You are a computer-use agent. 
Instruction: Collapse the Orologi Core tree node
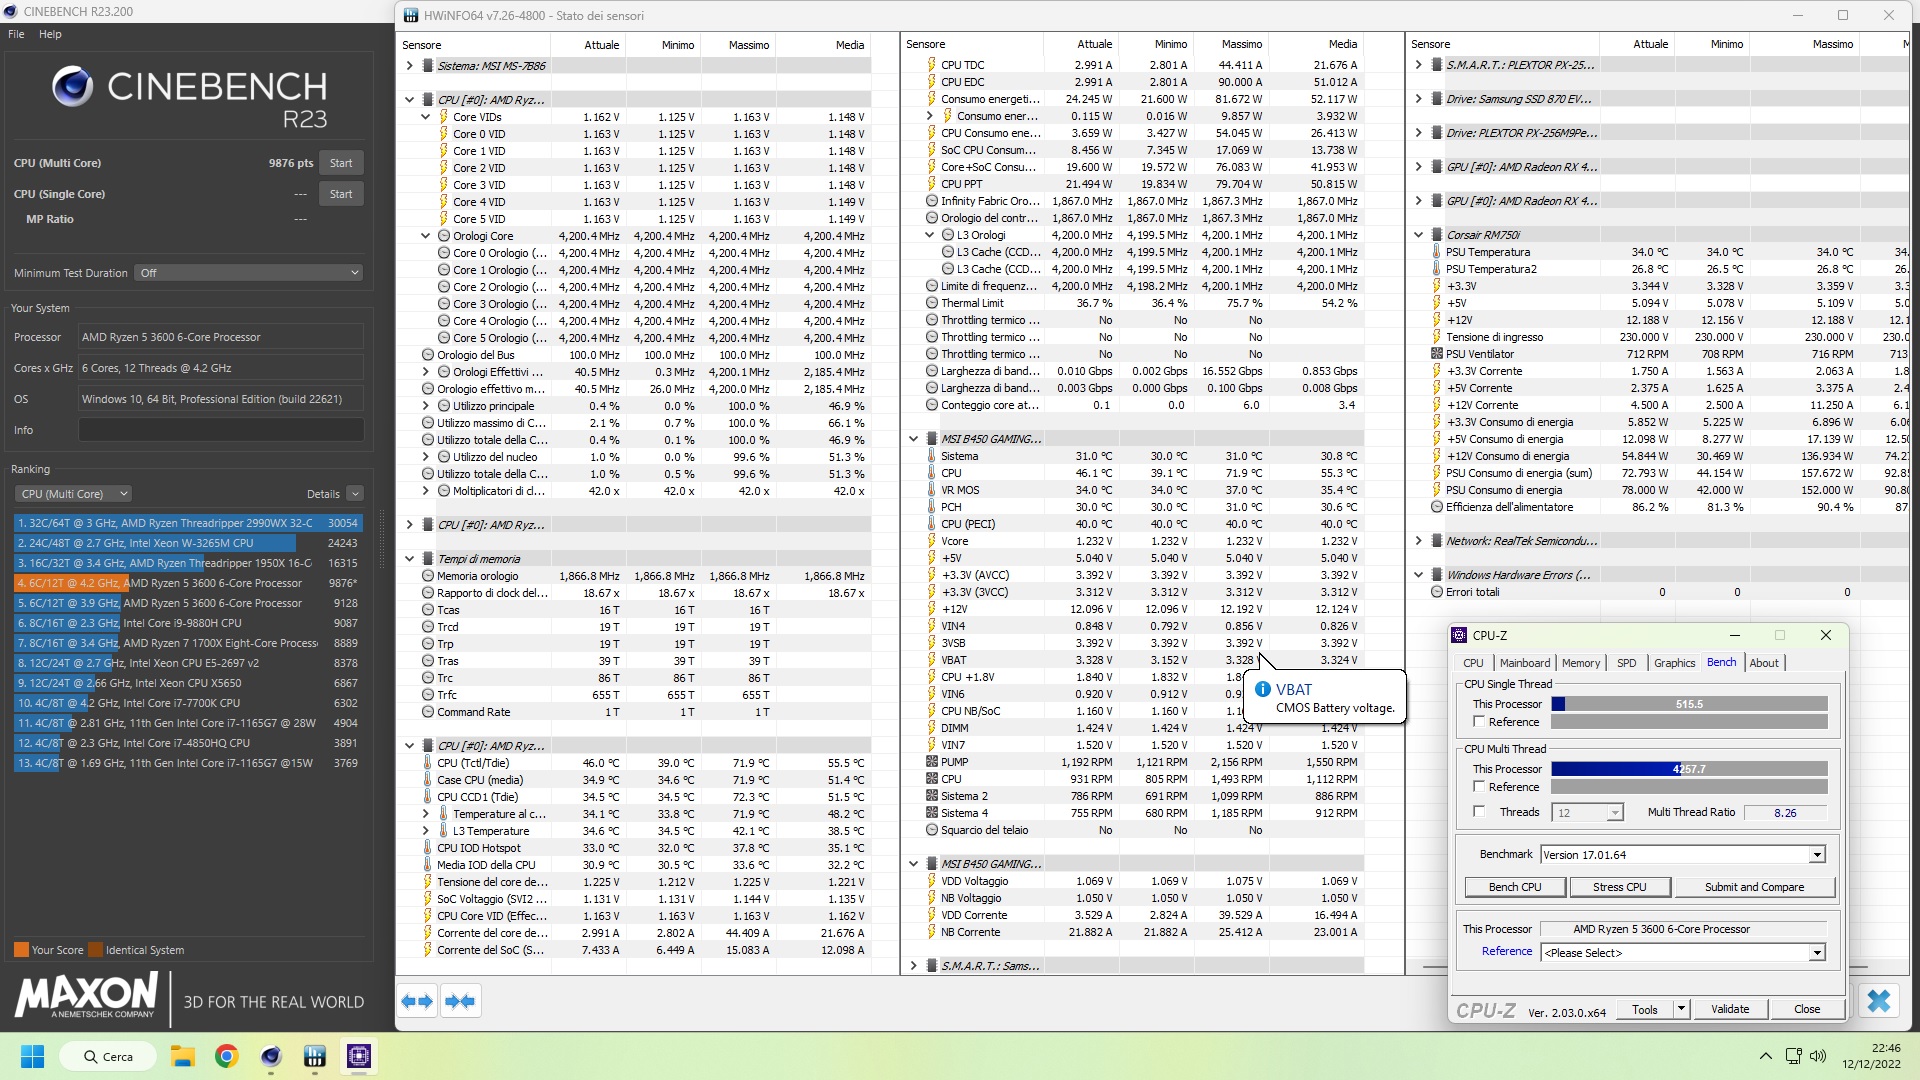click(425, 236)
